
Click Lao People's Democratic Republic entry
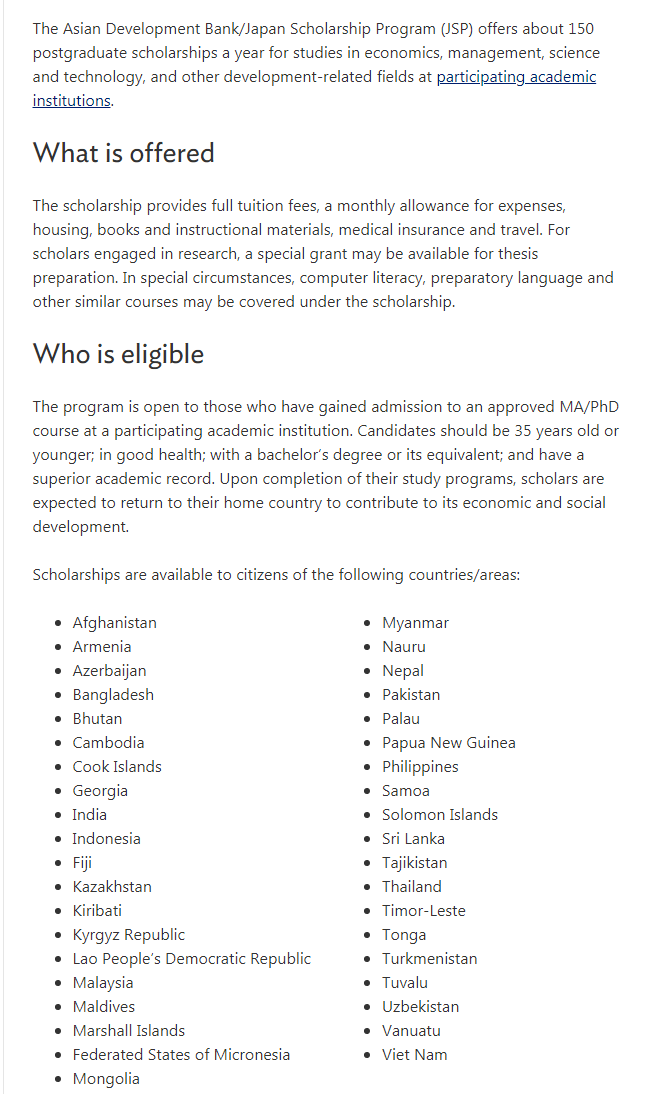192,958
